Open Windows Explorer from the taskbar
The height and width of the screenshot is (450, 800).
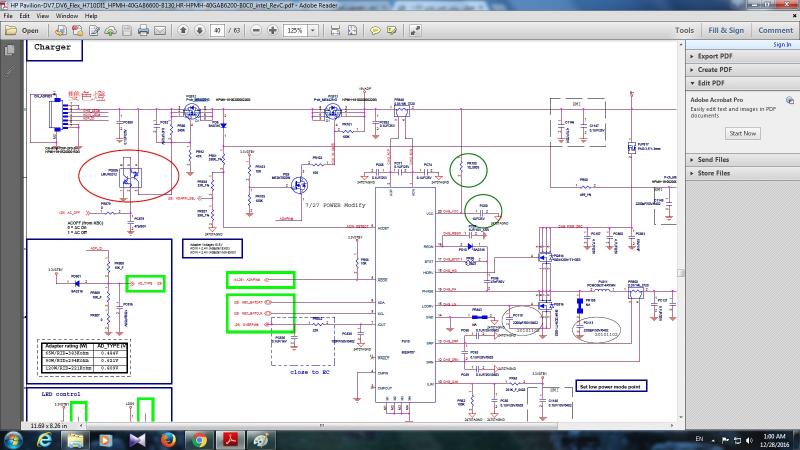pos(76,440)
